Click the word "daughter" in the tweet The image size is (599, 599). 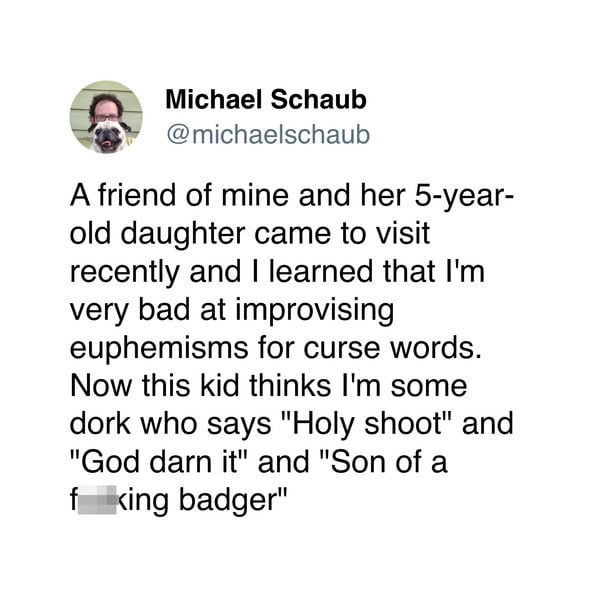[x=183, y=235]
